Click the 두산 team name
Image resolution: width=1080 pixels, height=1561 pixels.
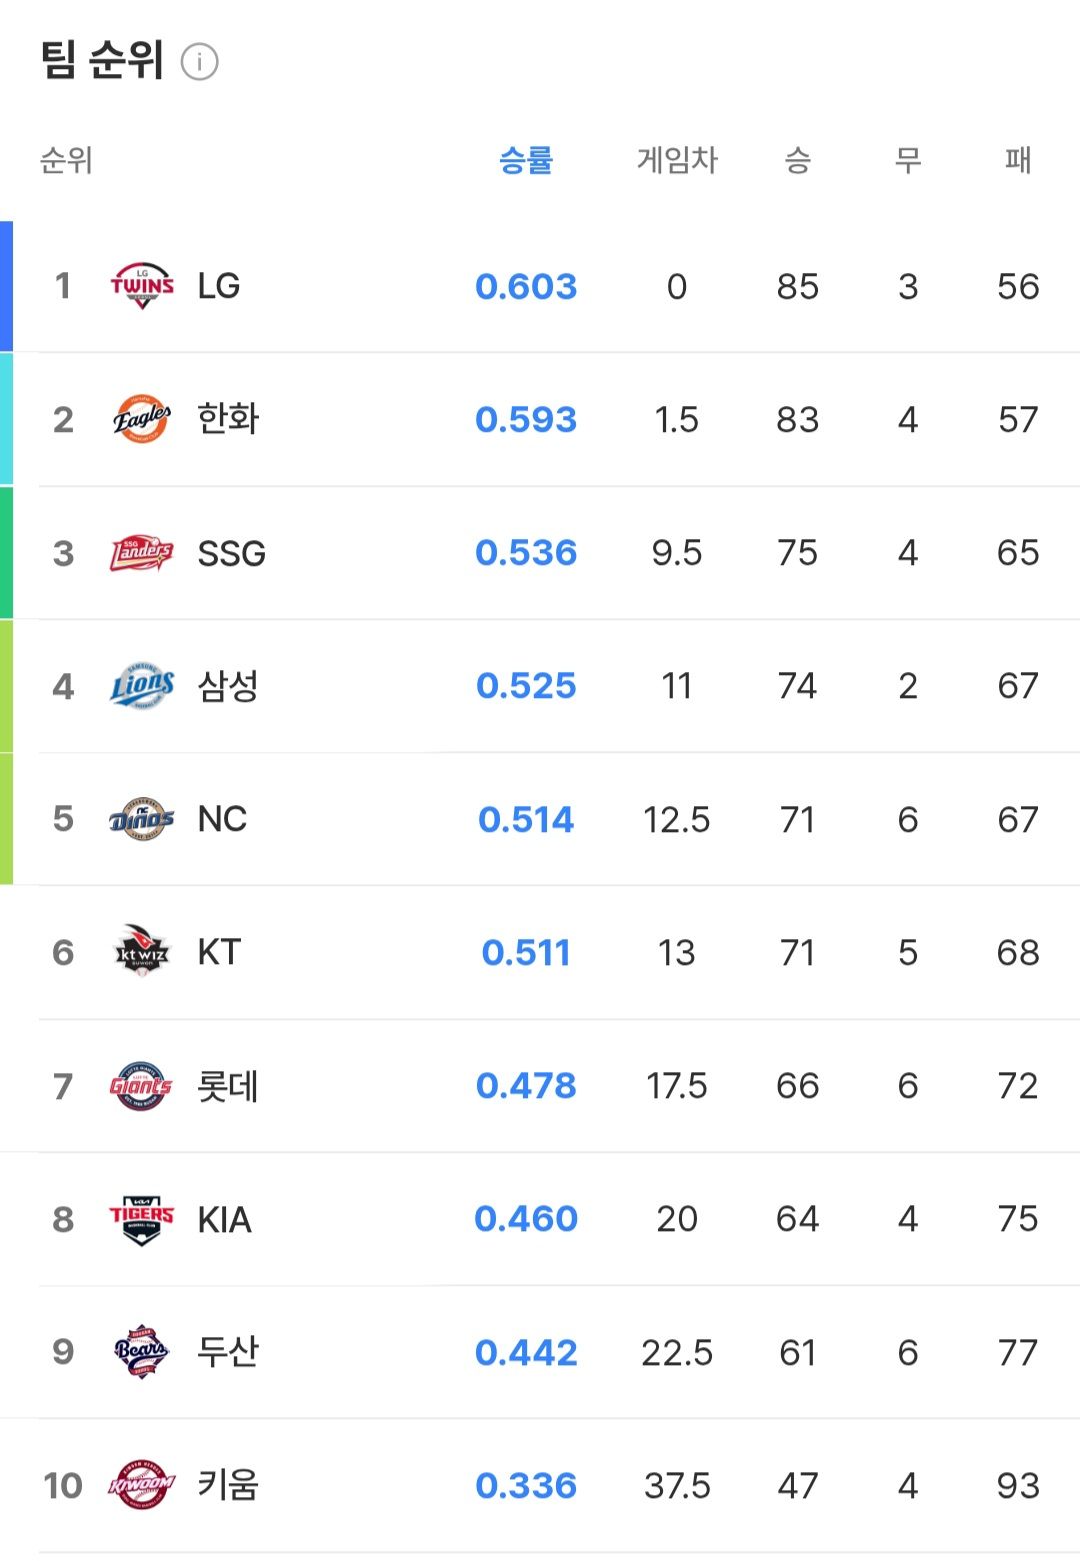(x=228, y=1352)
